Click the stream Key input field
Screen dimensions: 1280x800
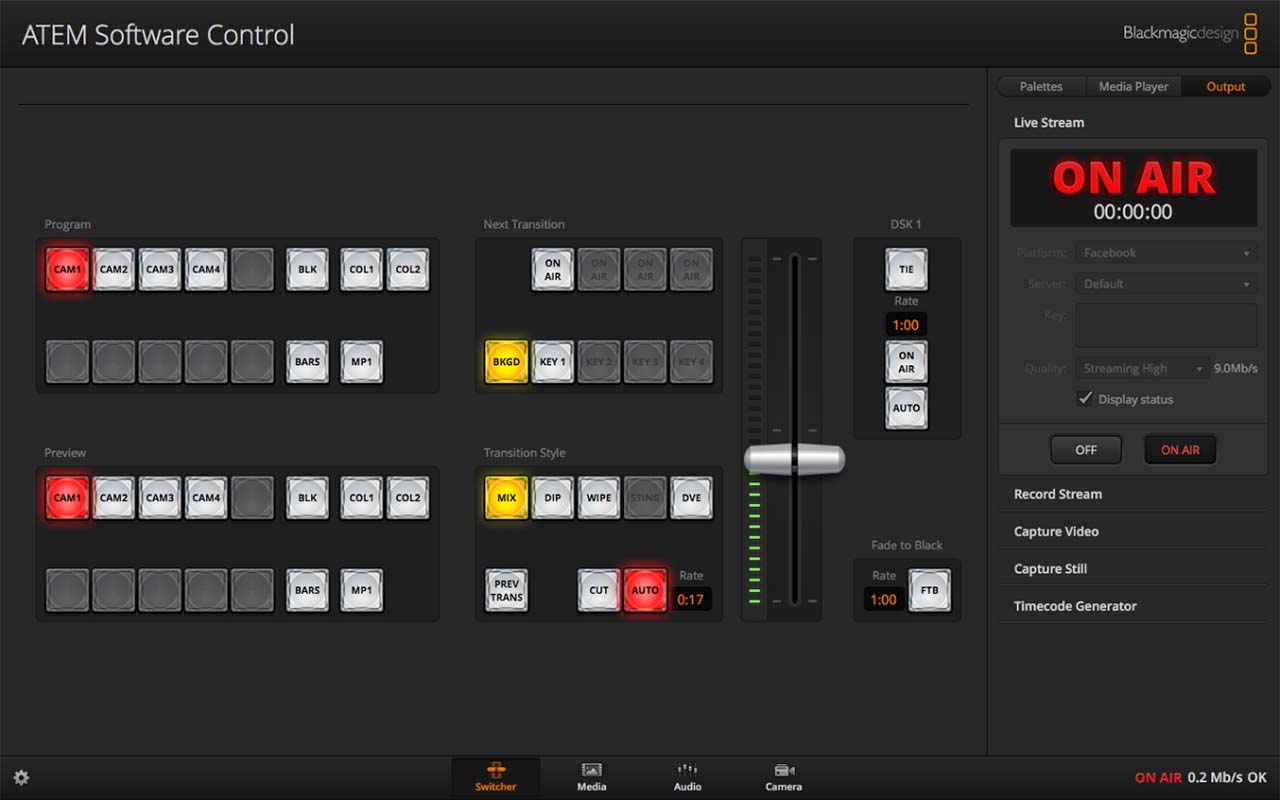pos(1166,325)
